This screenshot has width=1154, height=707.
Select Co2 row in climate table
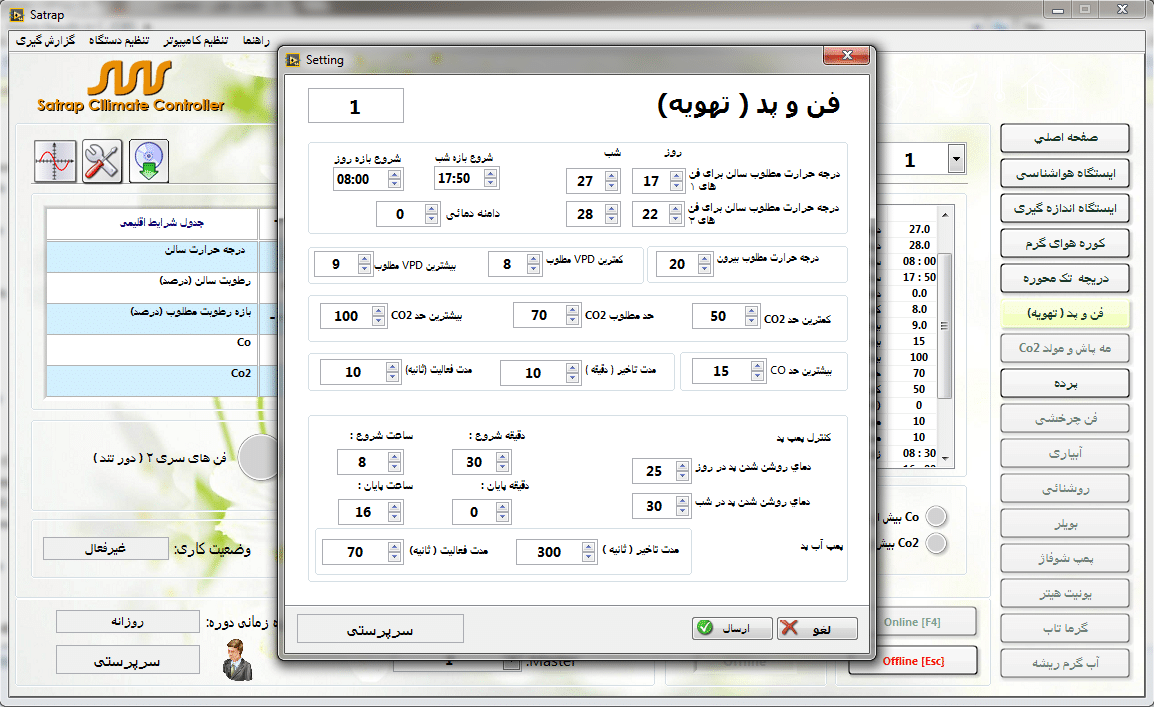[152, 381]
